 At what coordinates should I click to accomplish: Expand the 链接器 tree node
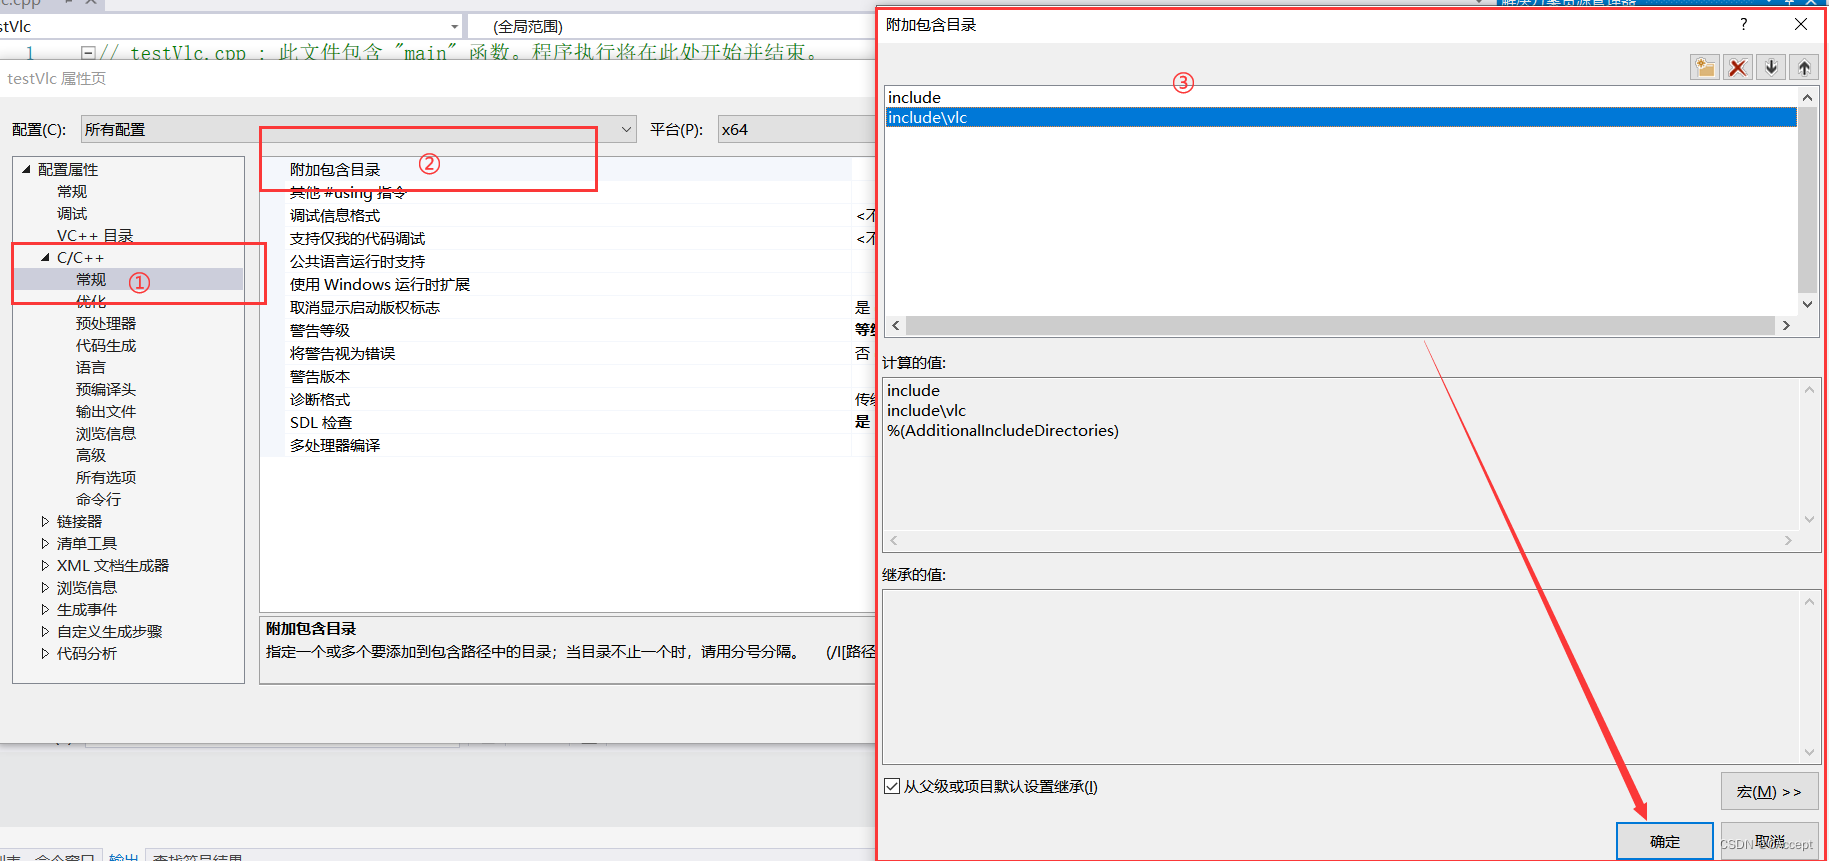(45, 521)
